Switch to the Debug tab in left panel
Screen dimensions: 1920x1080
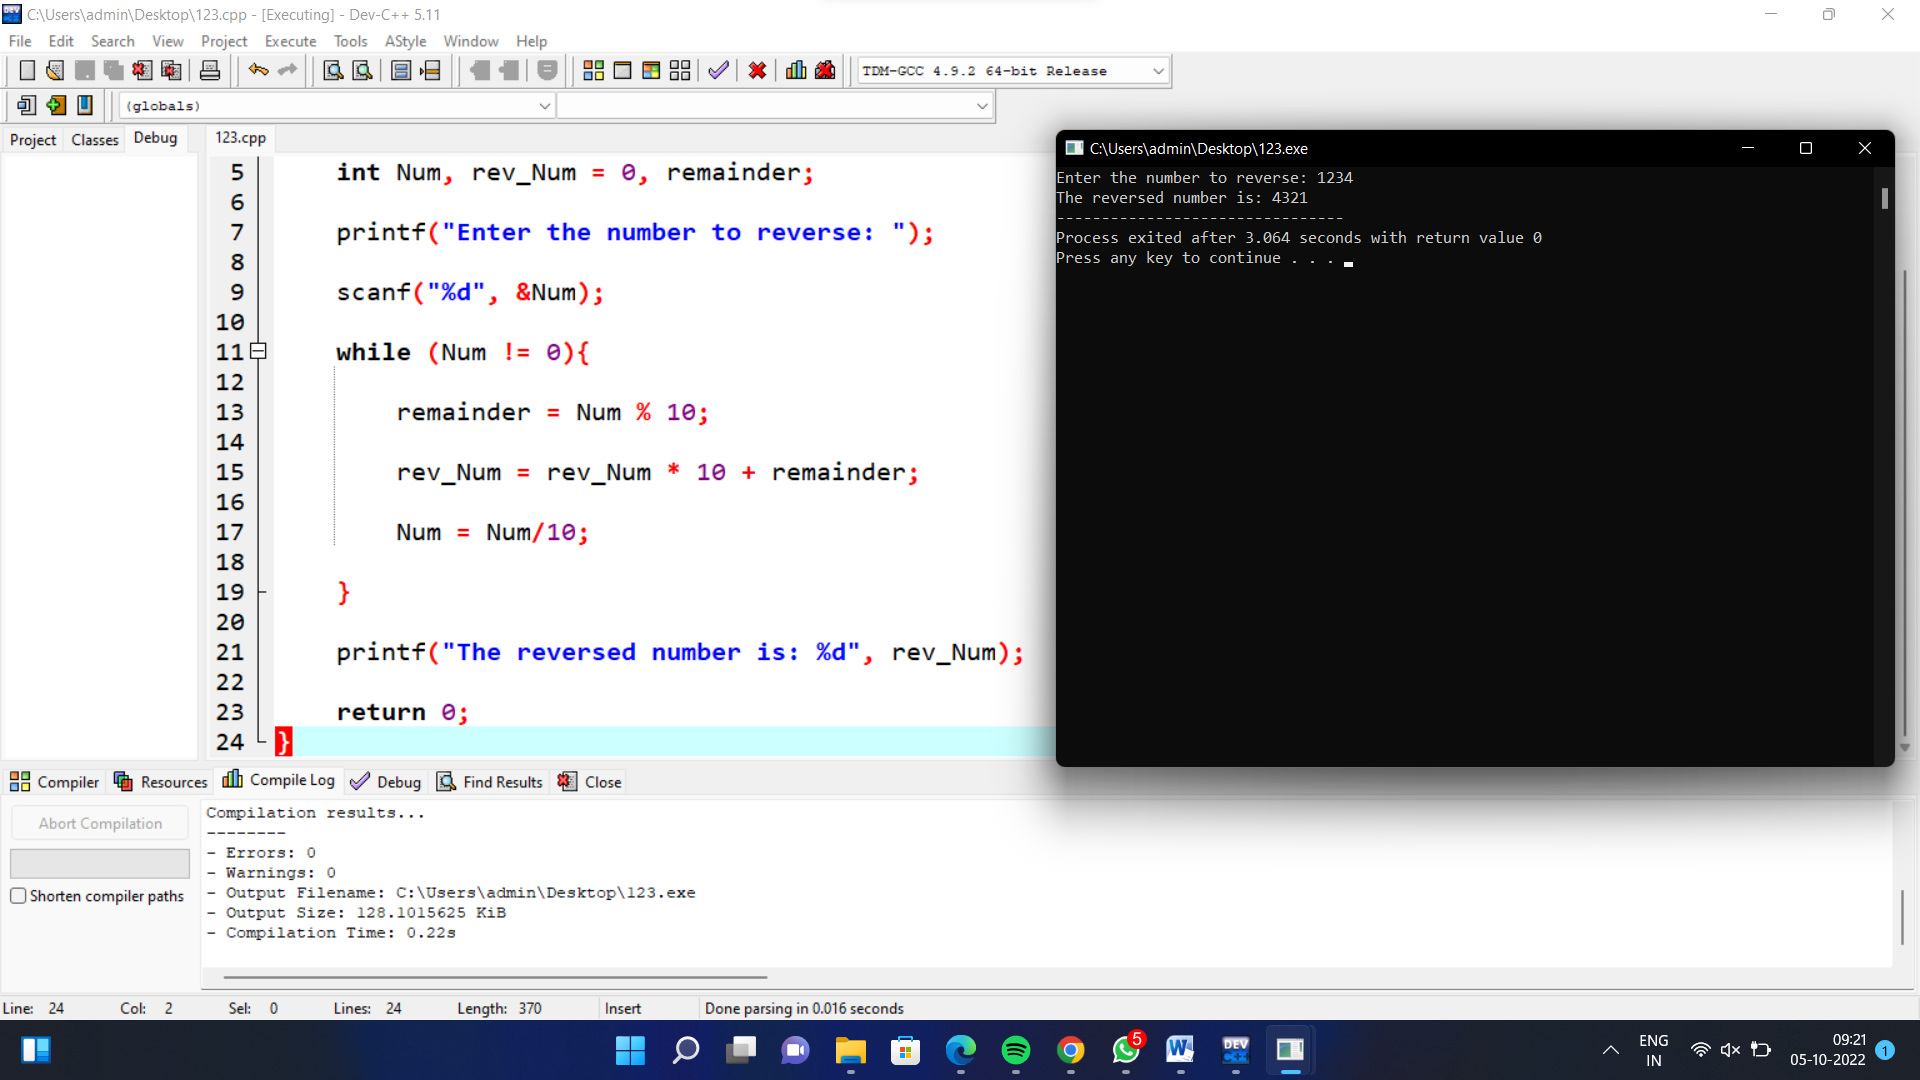155,139
